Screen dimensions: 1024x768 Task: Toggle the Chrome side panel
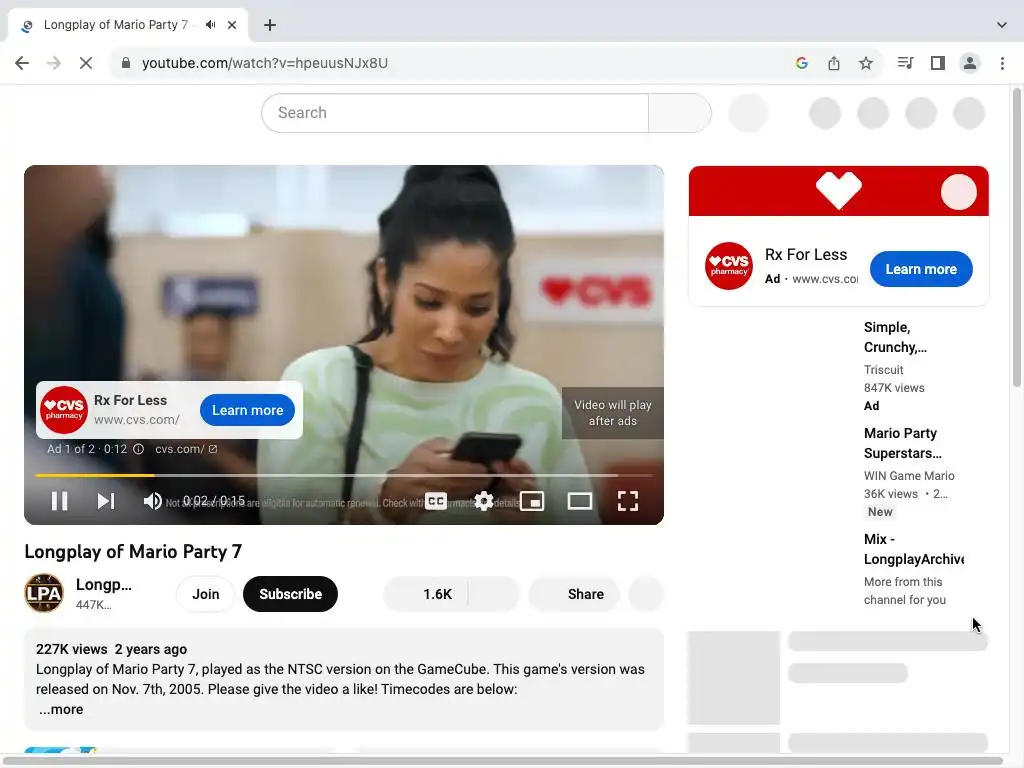click(x=938, y=63)
